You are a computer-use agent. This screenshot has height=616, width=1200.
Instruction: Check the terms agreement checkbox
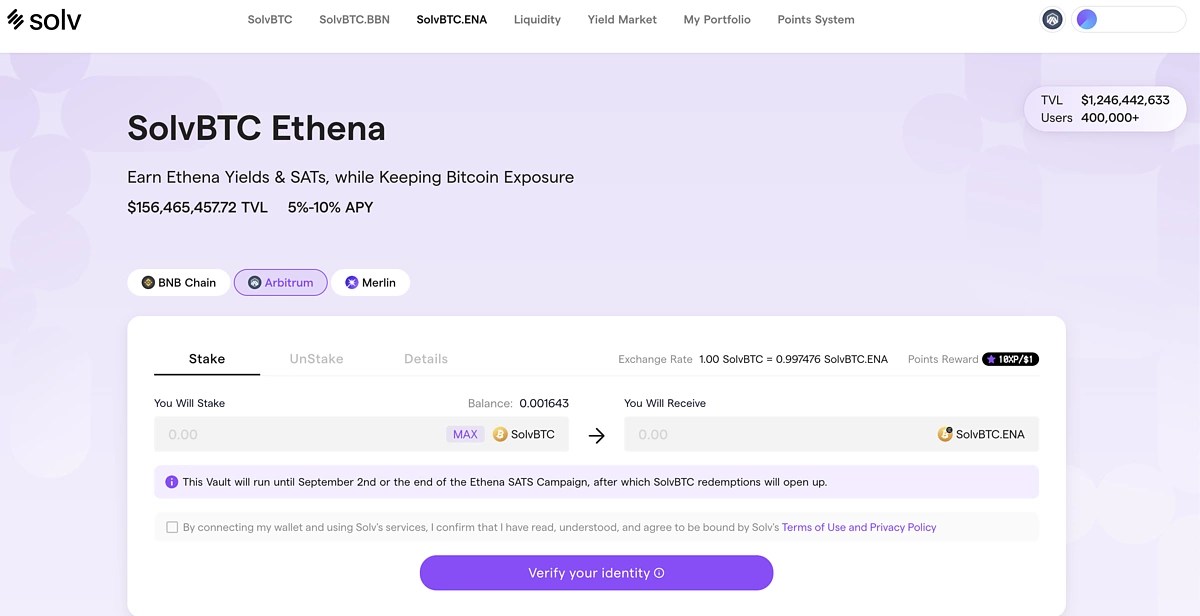(x=172, y=527)
